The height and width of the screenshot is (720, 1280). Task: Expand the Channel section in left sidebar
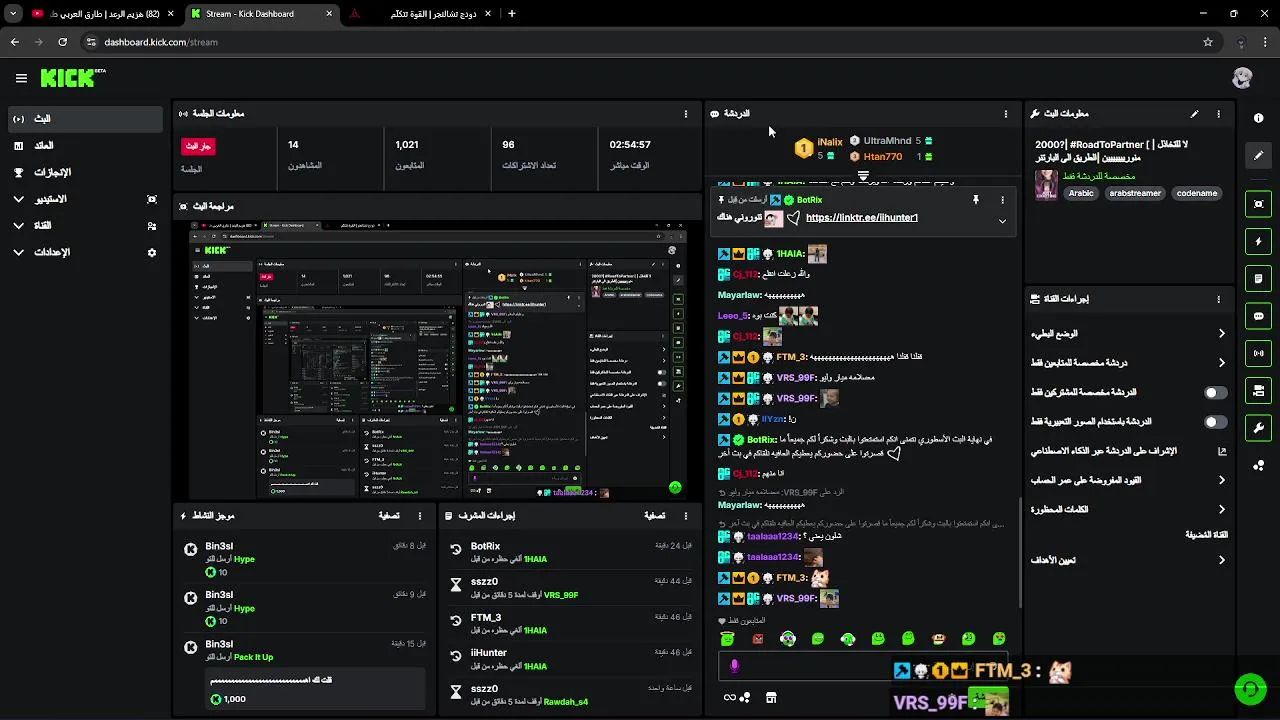tap(85, 226)
